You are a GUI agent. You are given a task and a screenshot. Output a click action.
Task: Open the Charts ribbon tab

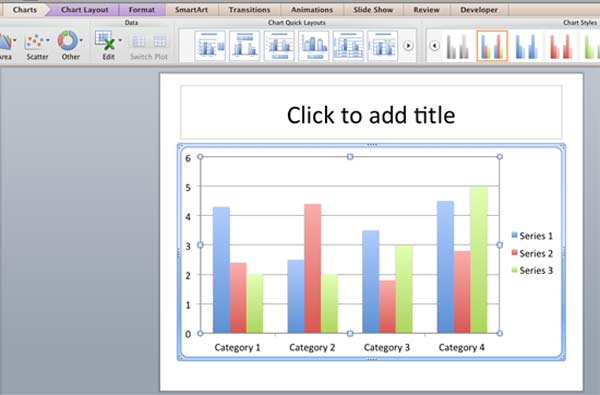point(24,10)
